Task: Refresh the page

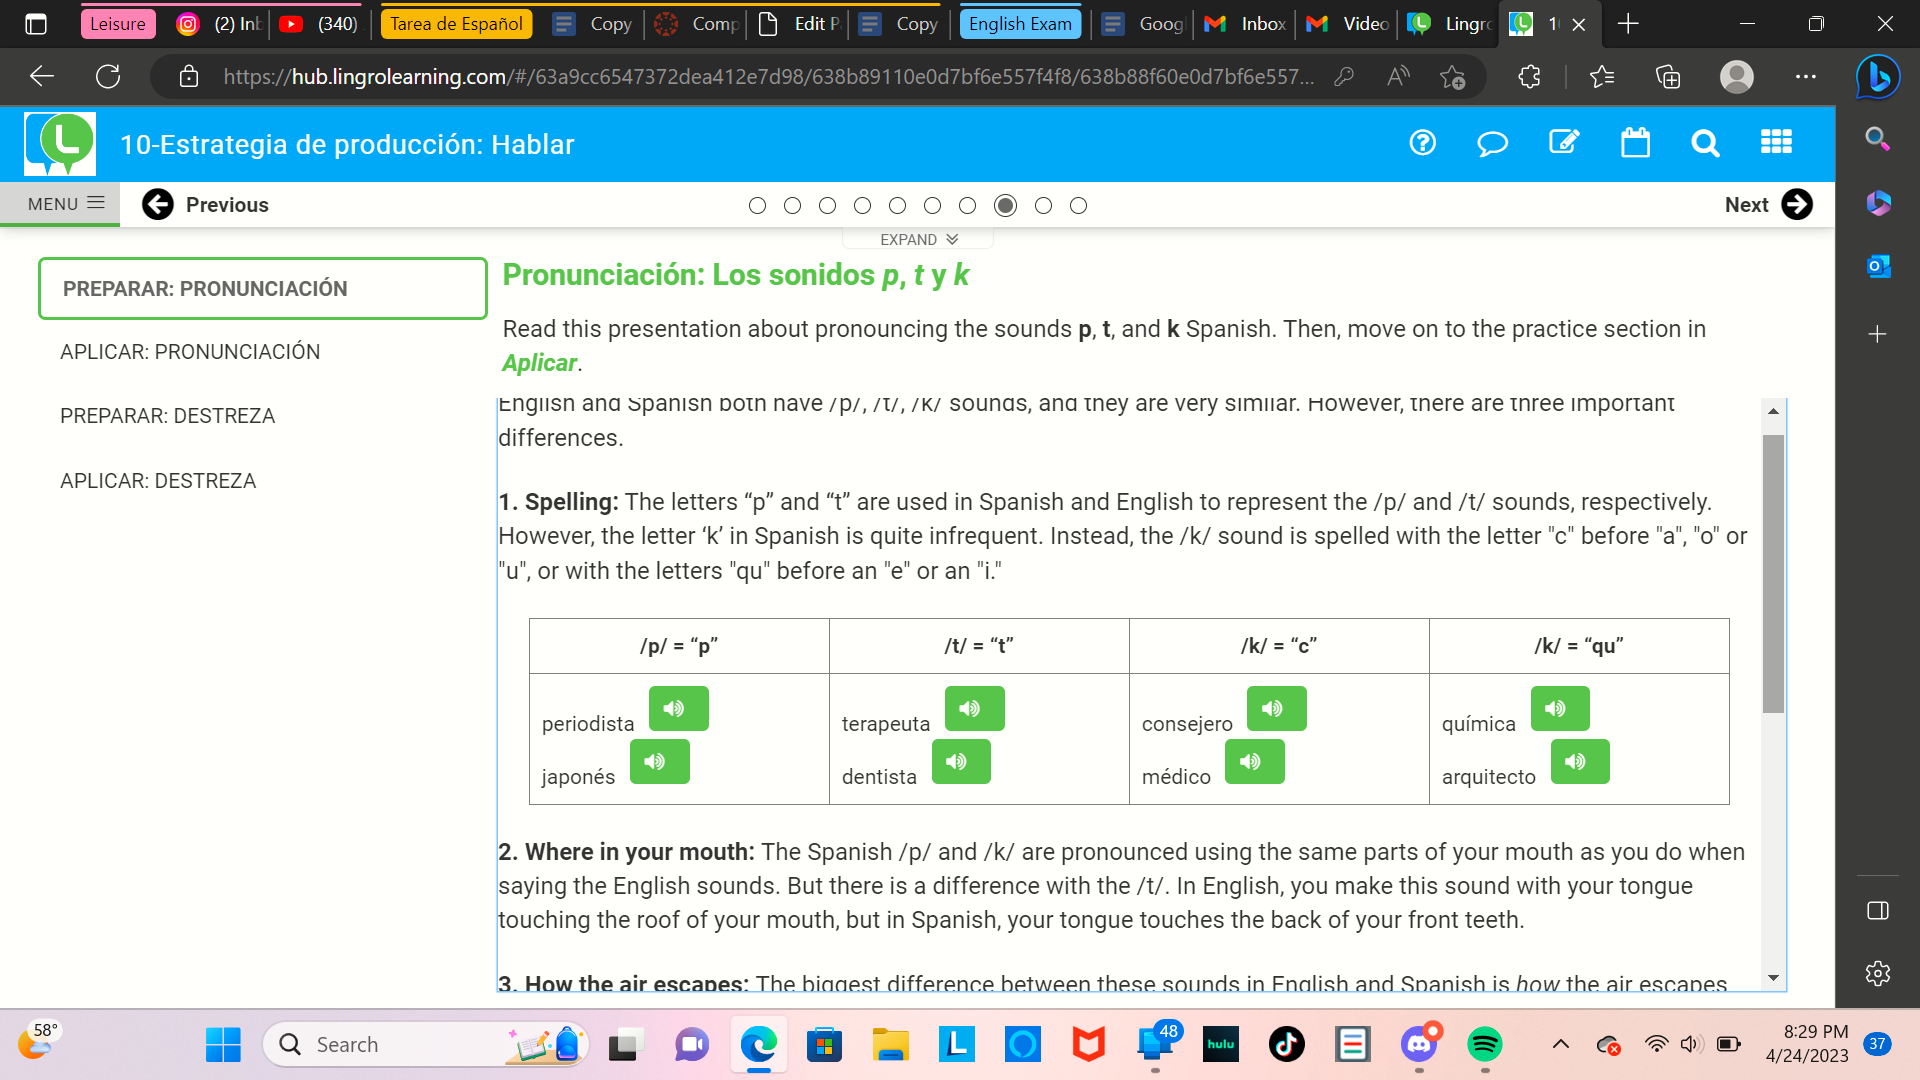Action: (108, 76)
